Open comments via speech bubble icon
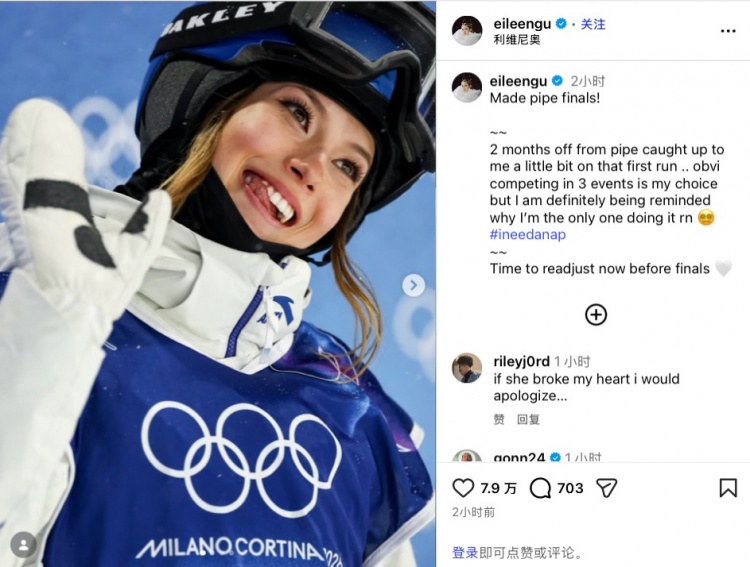 (540, 488)
